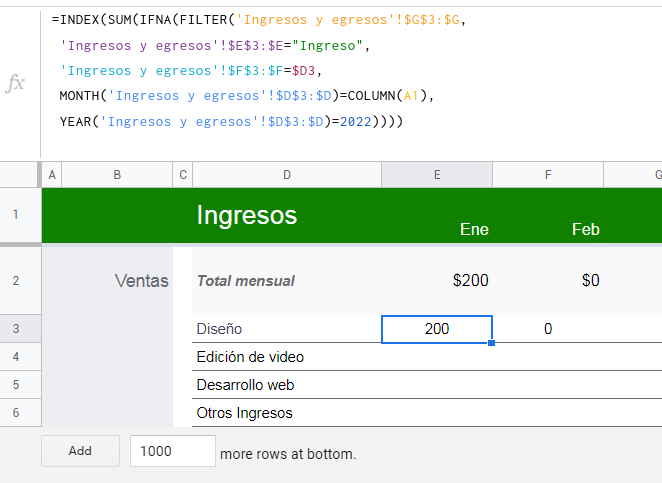Select column C header
The width and height of the screenshot is (662, 483).
[183, 175]
